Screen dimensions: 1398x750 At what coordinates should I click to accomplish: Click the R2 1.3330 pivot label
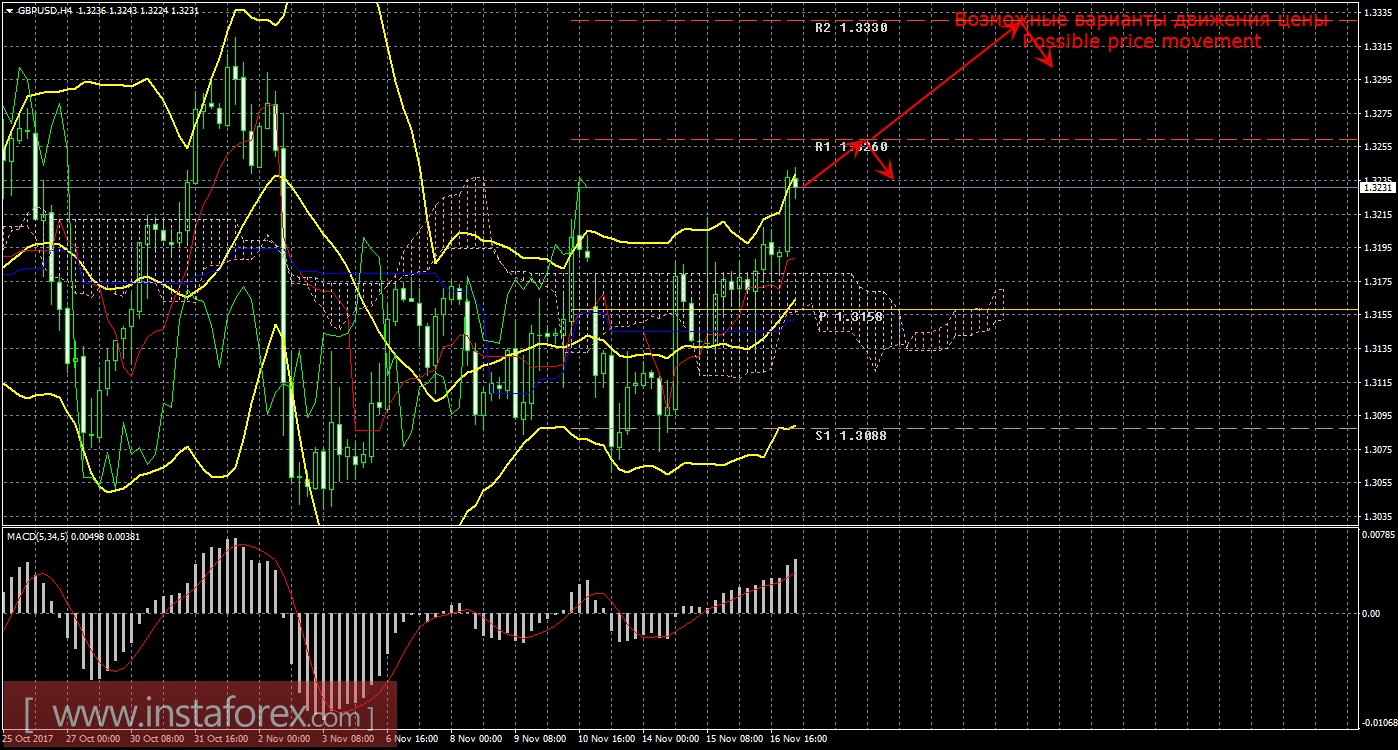(851, 28)
